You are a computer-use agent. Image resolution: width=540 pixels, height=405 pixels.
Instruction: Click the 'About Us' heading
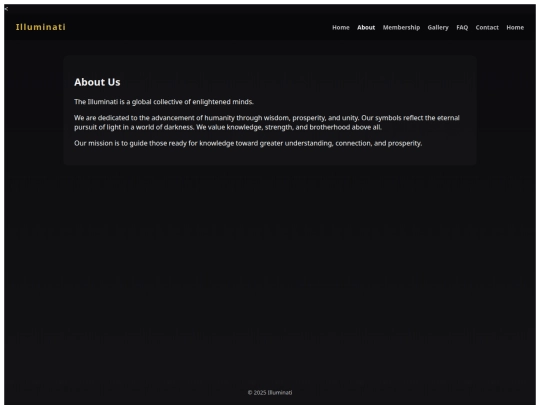click(x=97, y=82)
